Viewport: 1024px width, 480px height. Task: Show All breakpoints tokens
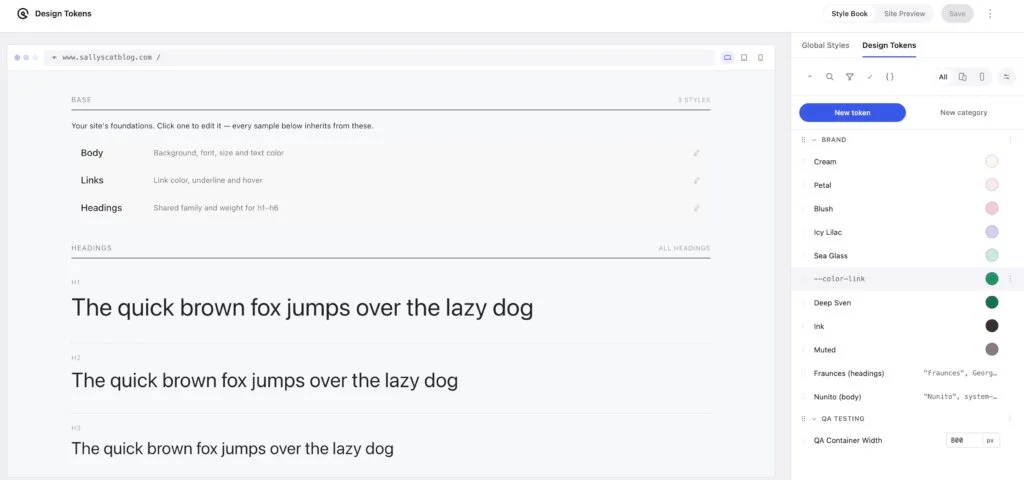coord(943,77)
